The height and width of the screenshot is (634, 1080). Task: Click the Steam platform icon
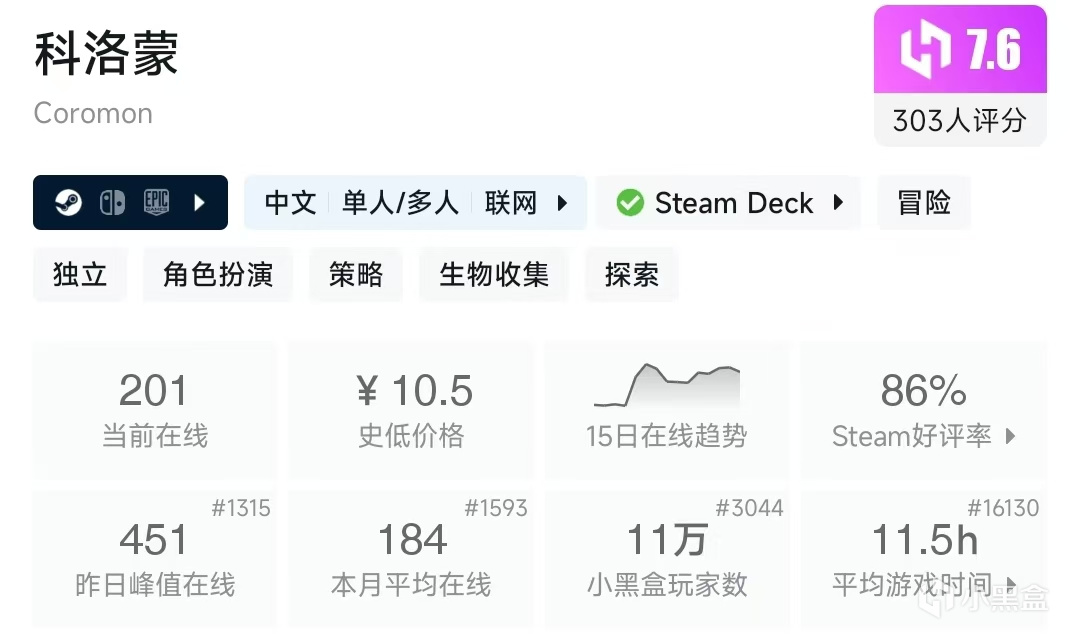tap(69, 203)
